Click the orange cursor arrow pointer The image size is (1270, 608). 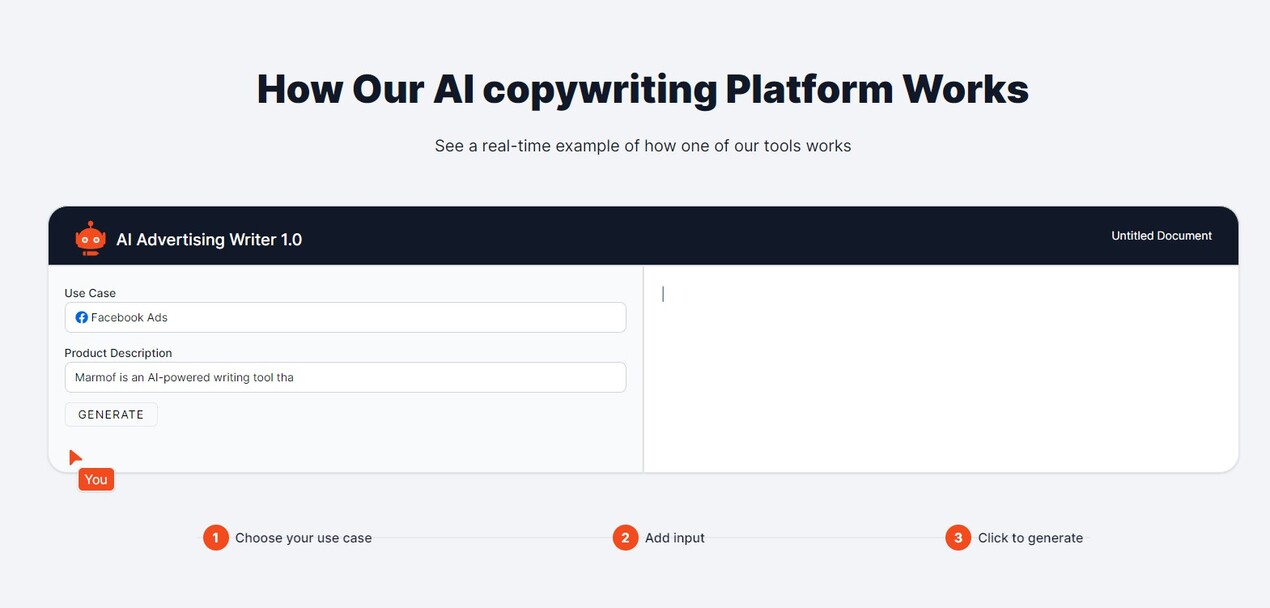coord(75,457)
